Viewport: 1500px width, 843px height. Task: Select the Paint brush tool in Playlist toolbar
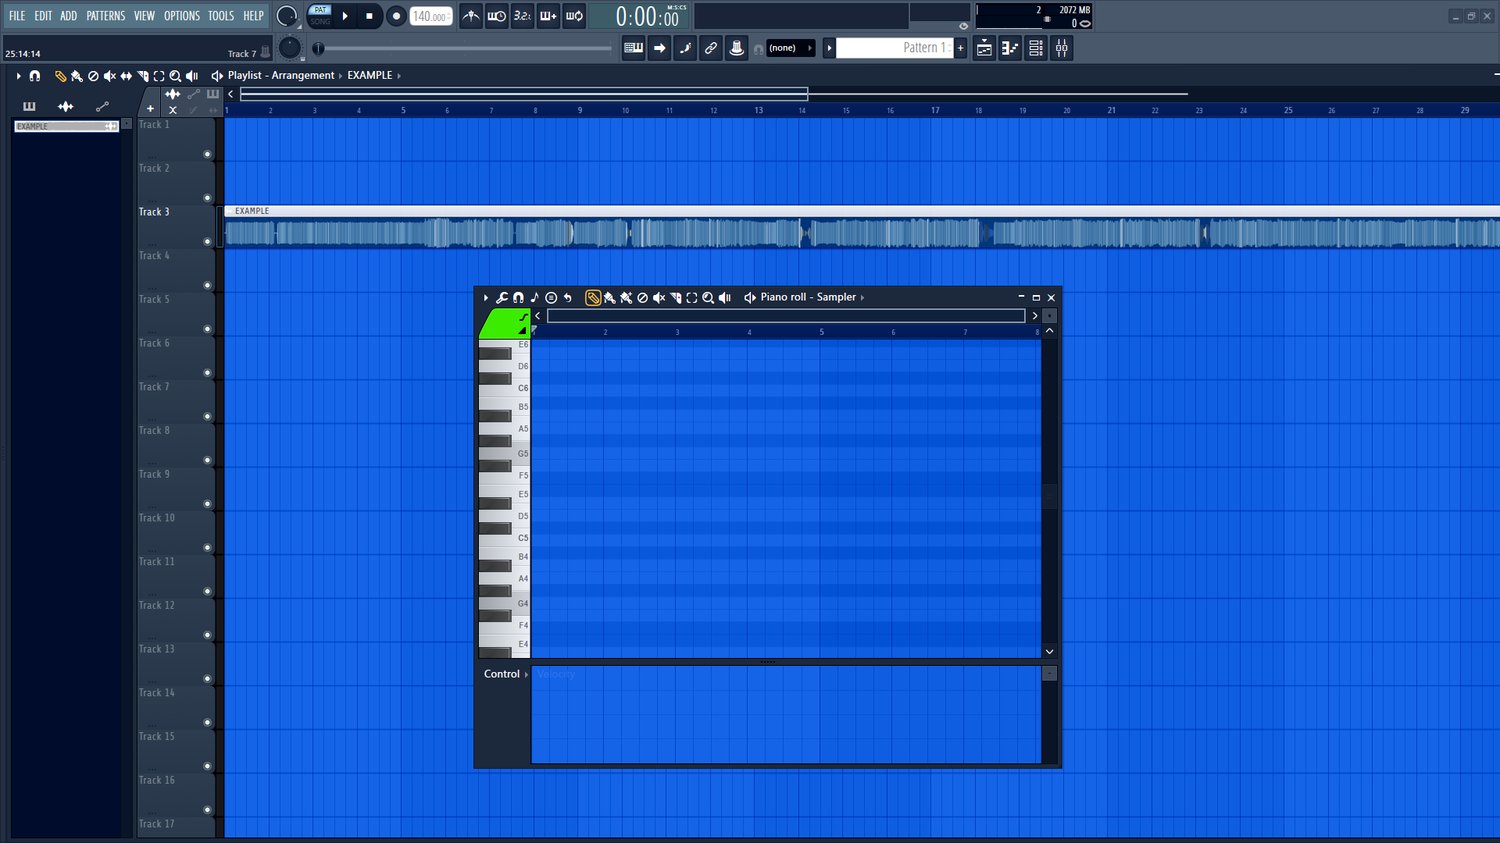click(77, 76)
